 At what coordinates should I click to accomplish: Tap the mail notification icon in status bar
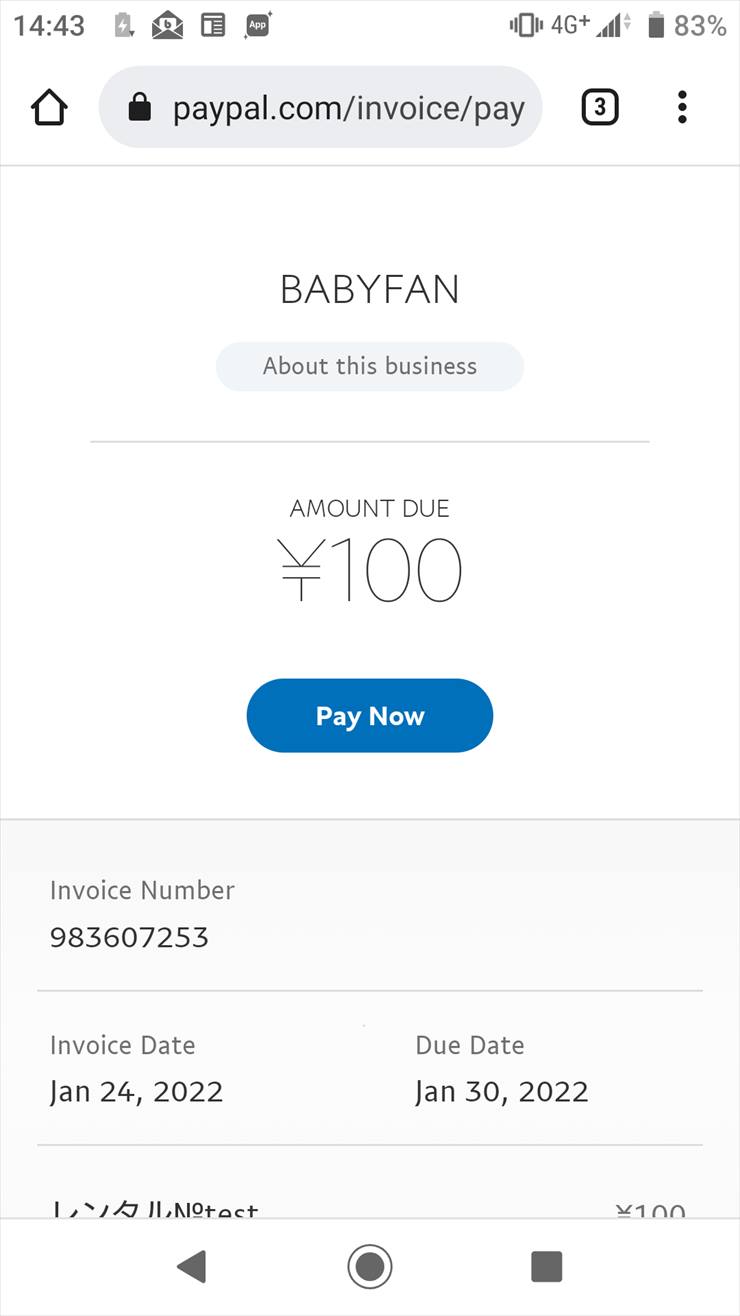(x=167, y=26)
